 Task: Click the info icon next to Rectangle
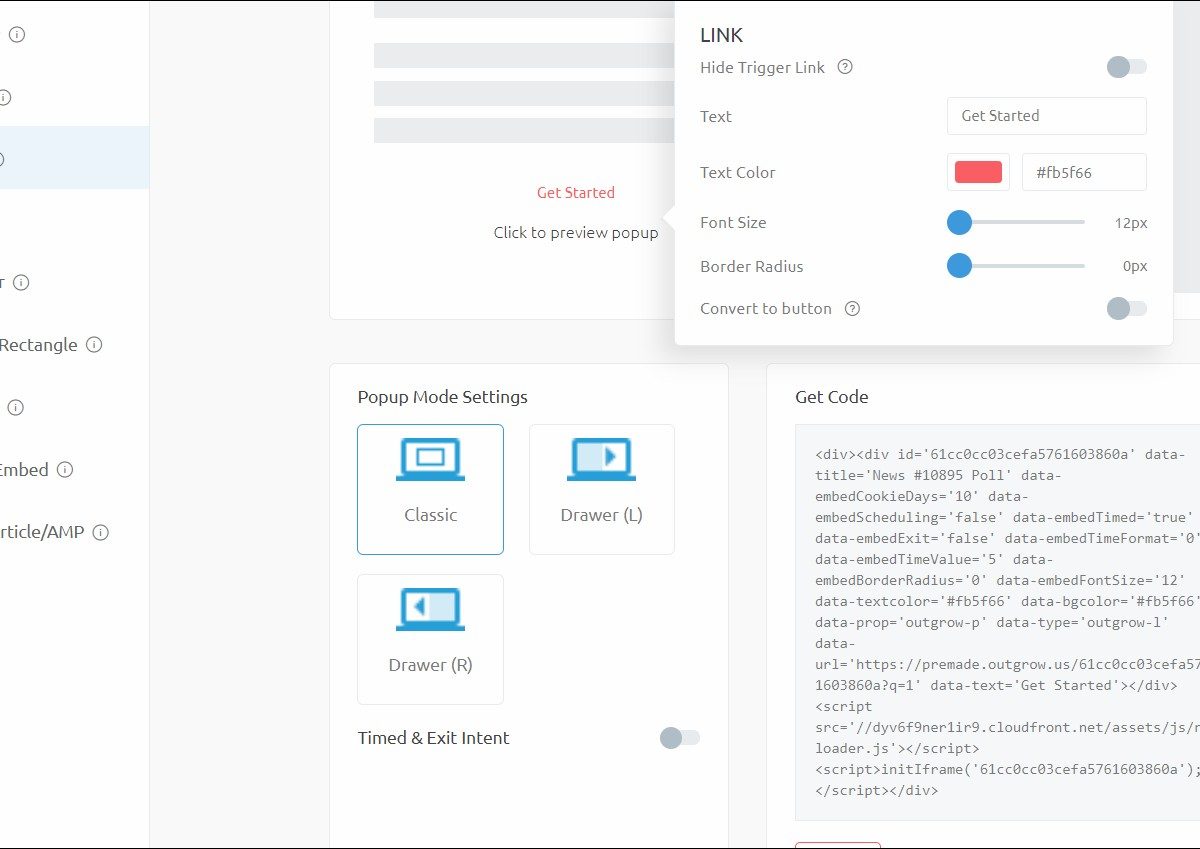(x=94, y=345)
